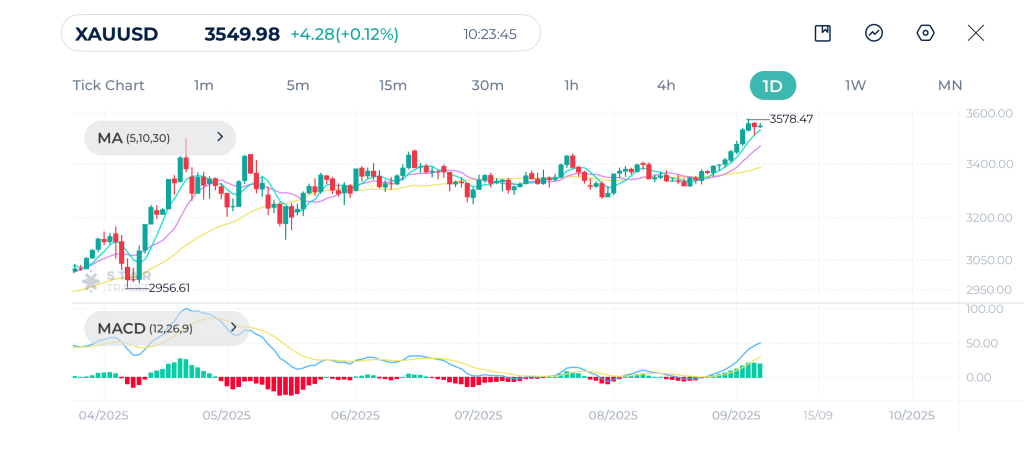This screenshot has height=453, width=1024.
Task: Switch to weekly 1W timeframe
Action: (x=855, y=85)
